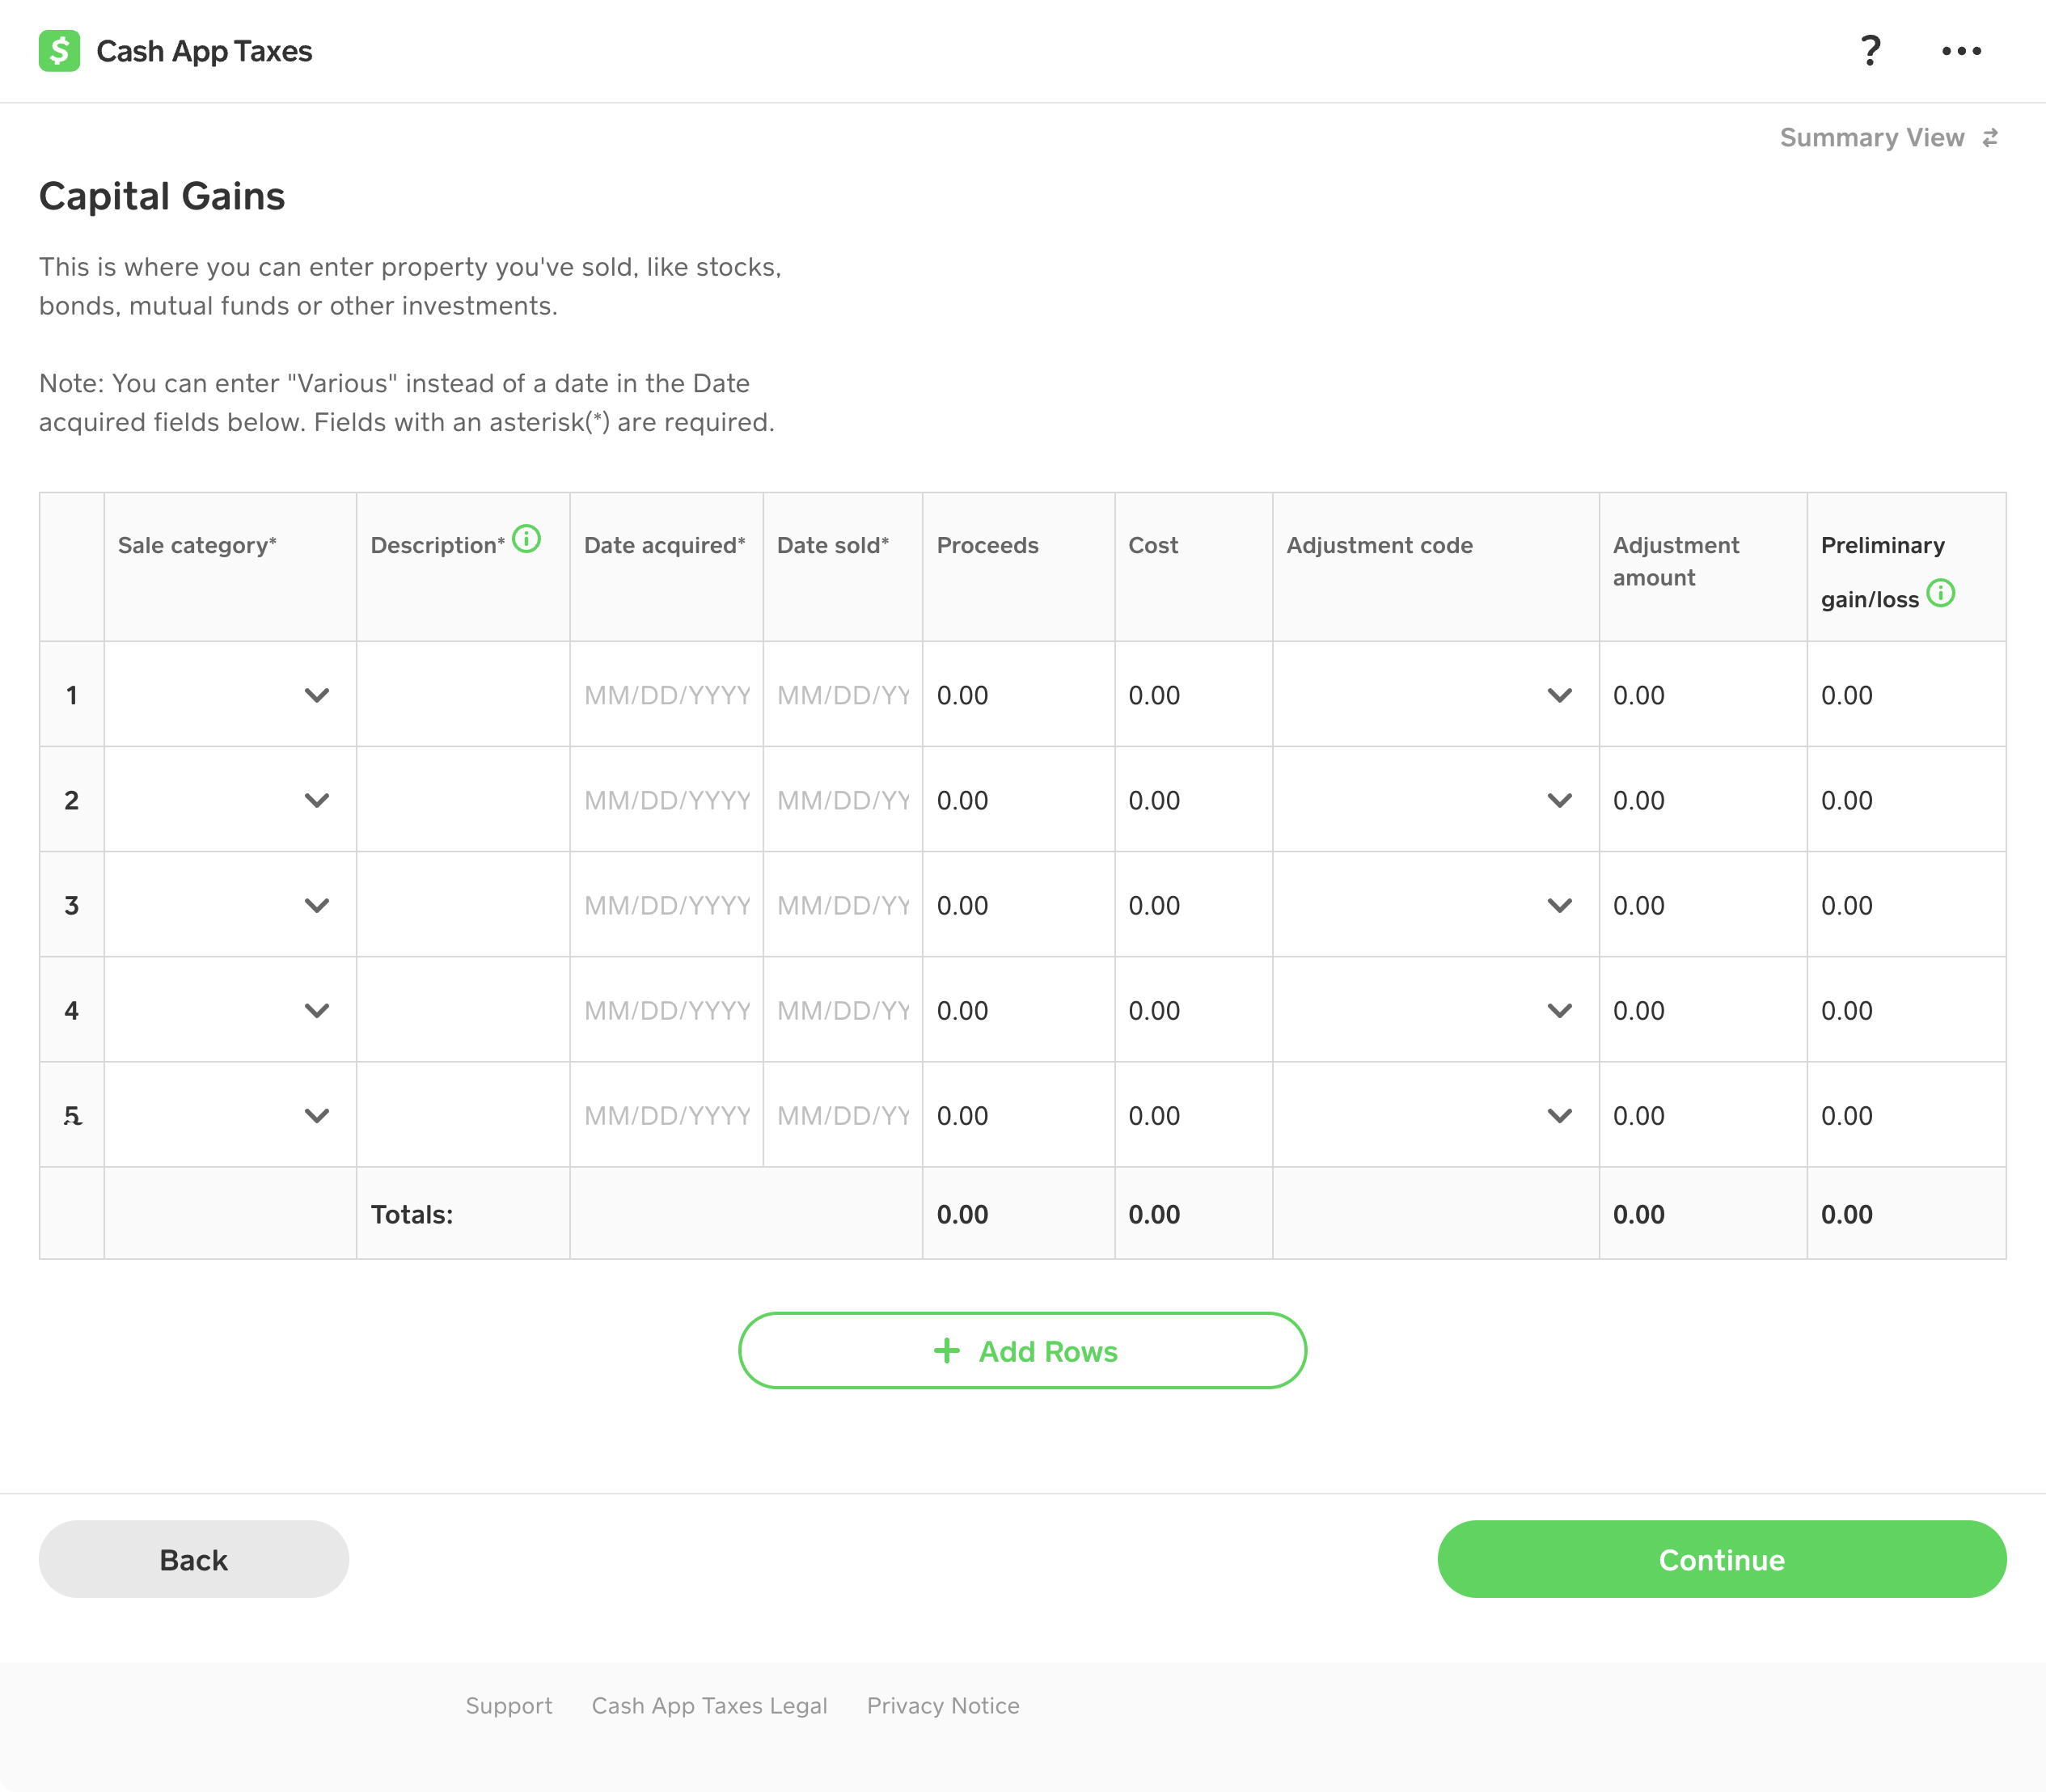Screen dimensions: 2046x1792
Task: Focus Date acquired field in row 5
Action: tap(667, 1115)
